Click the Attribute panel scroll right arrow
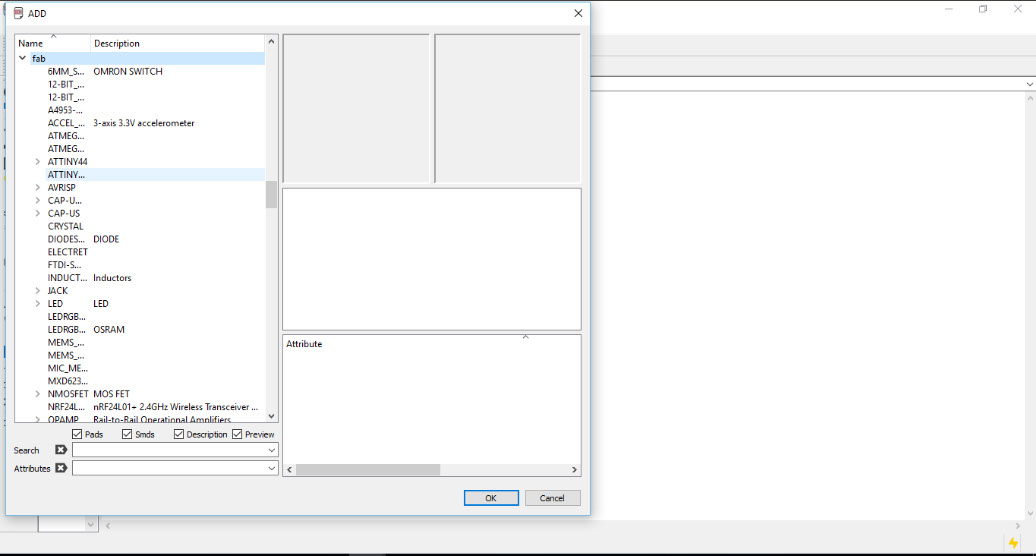 (x=574, y=469)
